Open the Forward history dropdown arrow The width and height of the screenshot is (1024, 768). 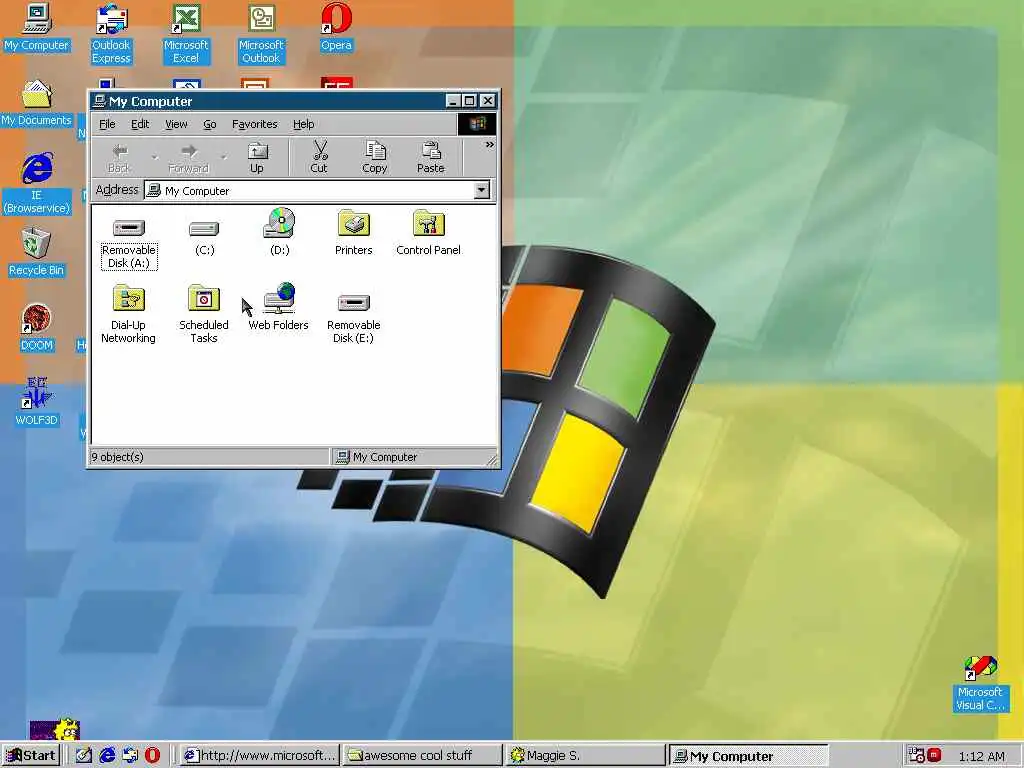click(223, 157)
